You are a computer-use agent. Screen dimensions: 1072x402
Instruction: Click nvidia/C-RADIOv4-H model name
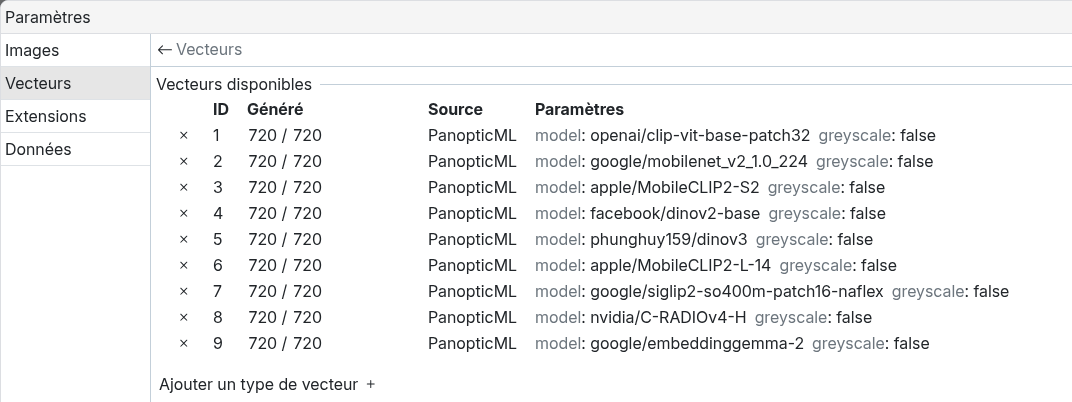668,318
